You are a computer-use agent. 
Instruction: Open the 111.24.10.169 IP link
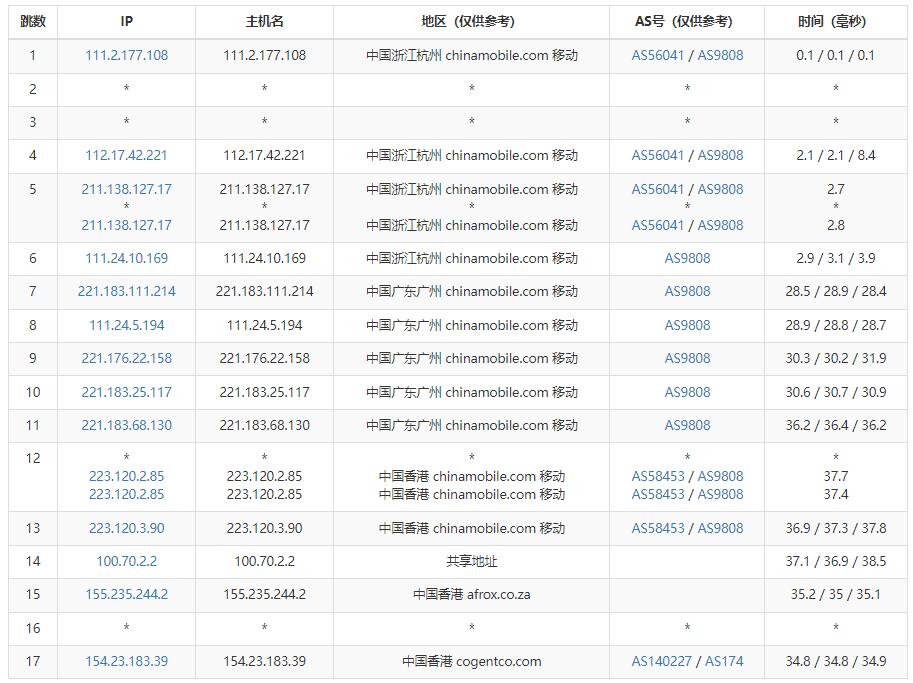tap(126, 258)
